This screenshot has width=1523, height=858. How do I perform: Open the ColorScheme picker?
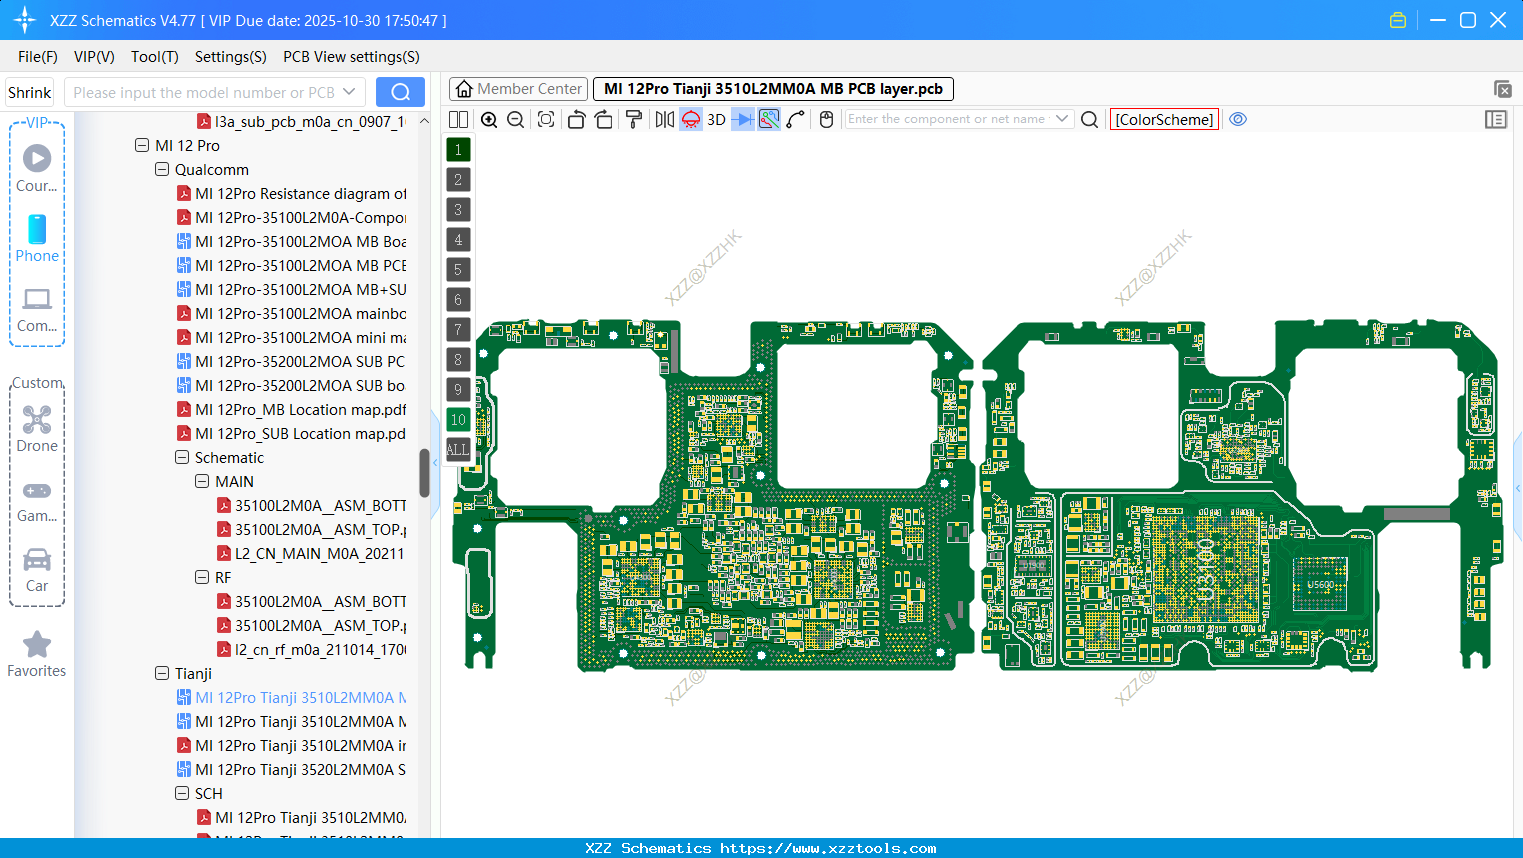click(1163, 119)
